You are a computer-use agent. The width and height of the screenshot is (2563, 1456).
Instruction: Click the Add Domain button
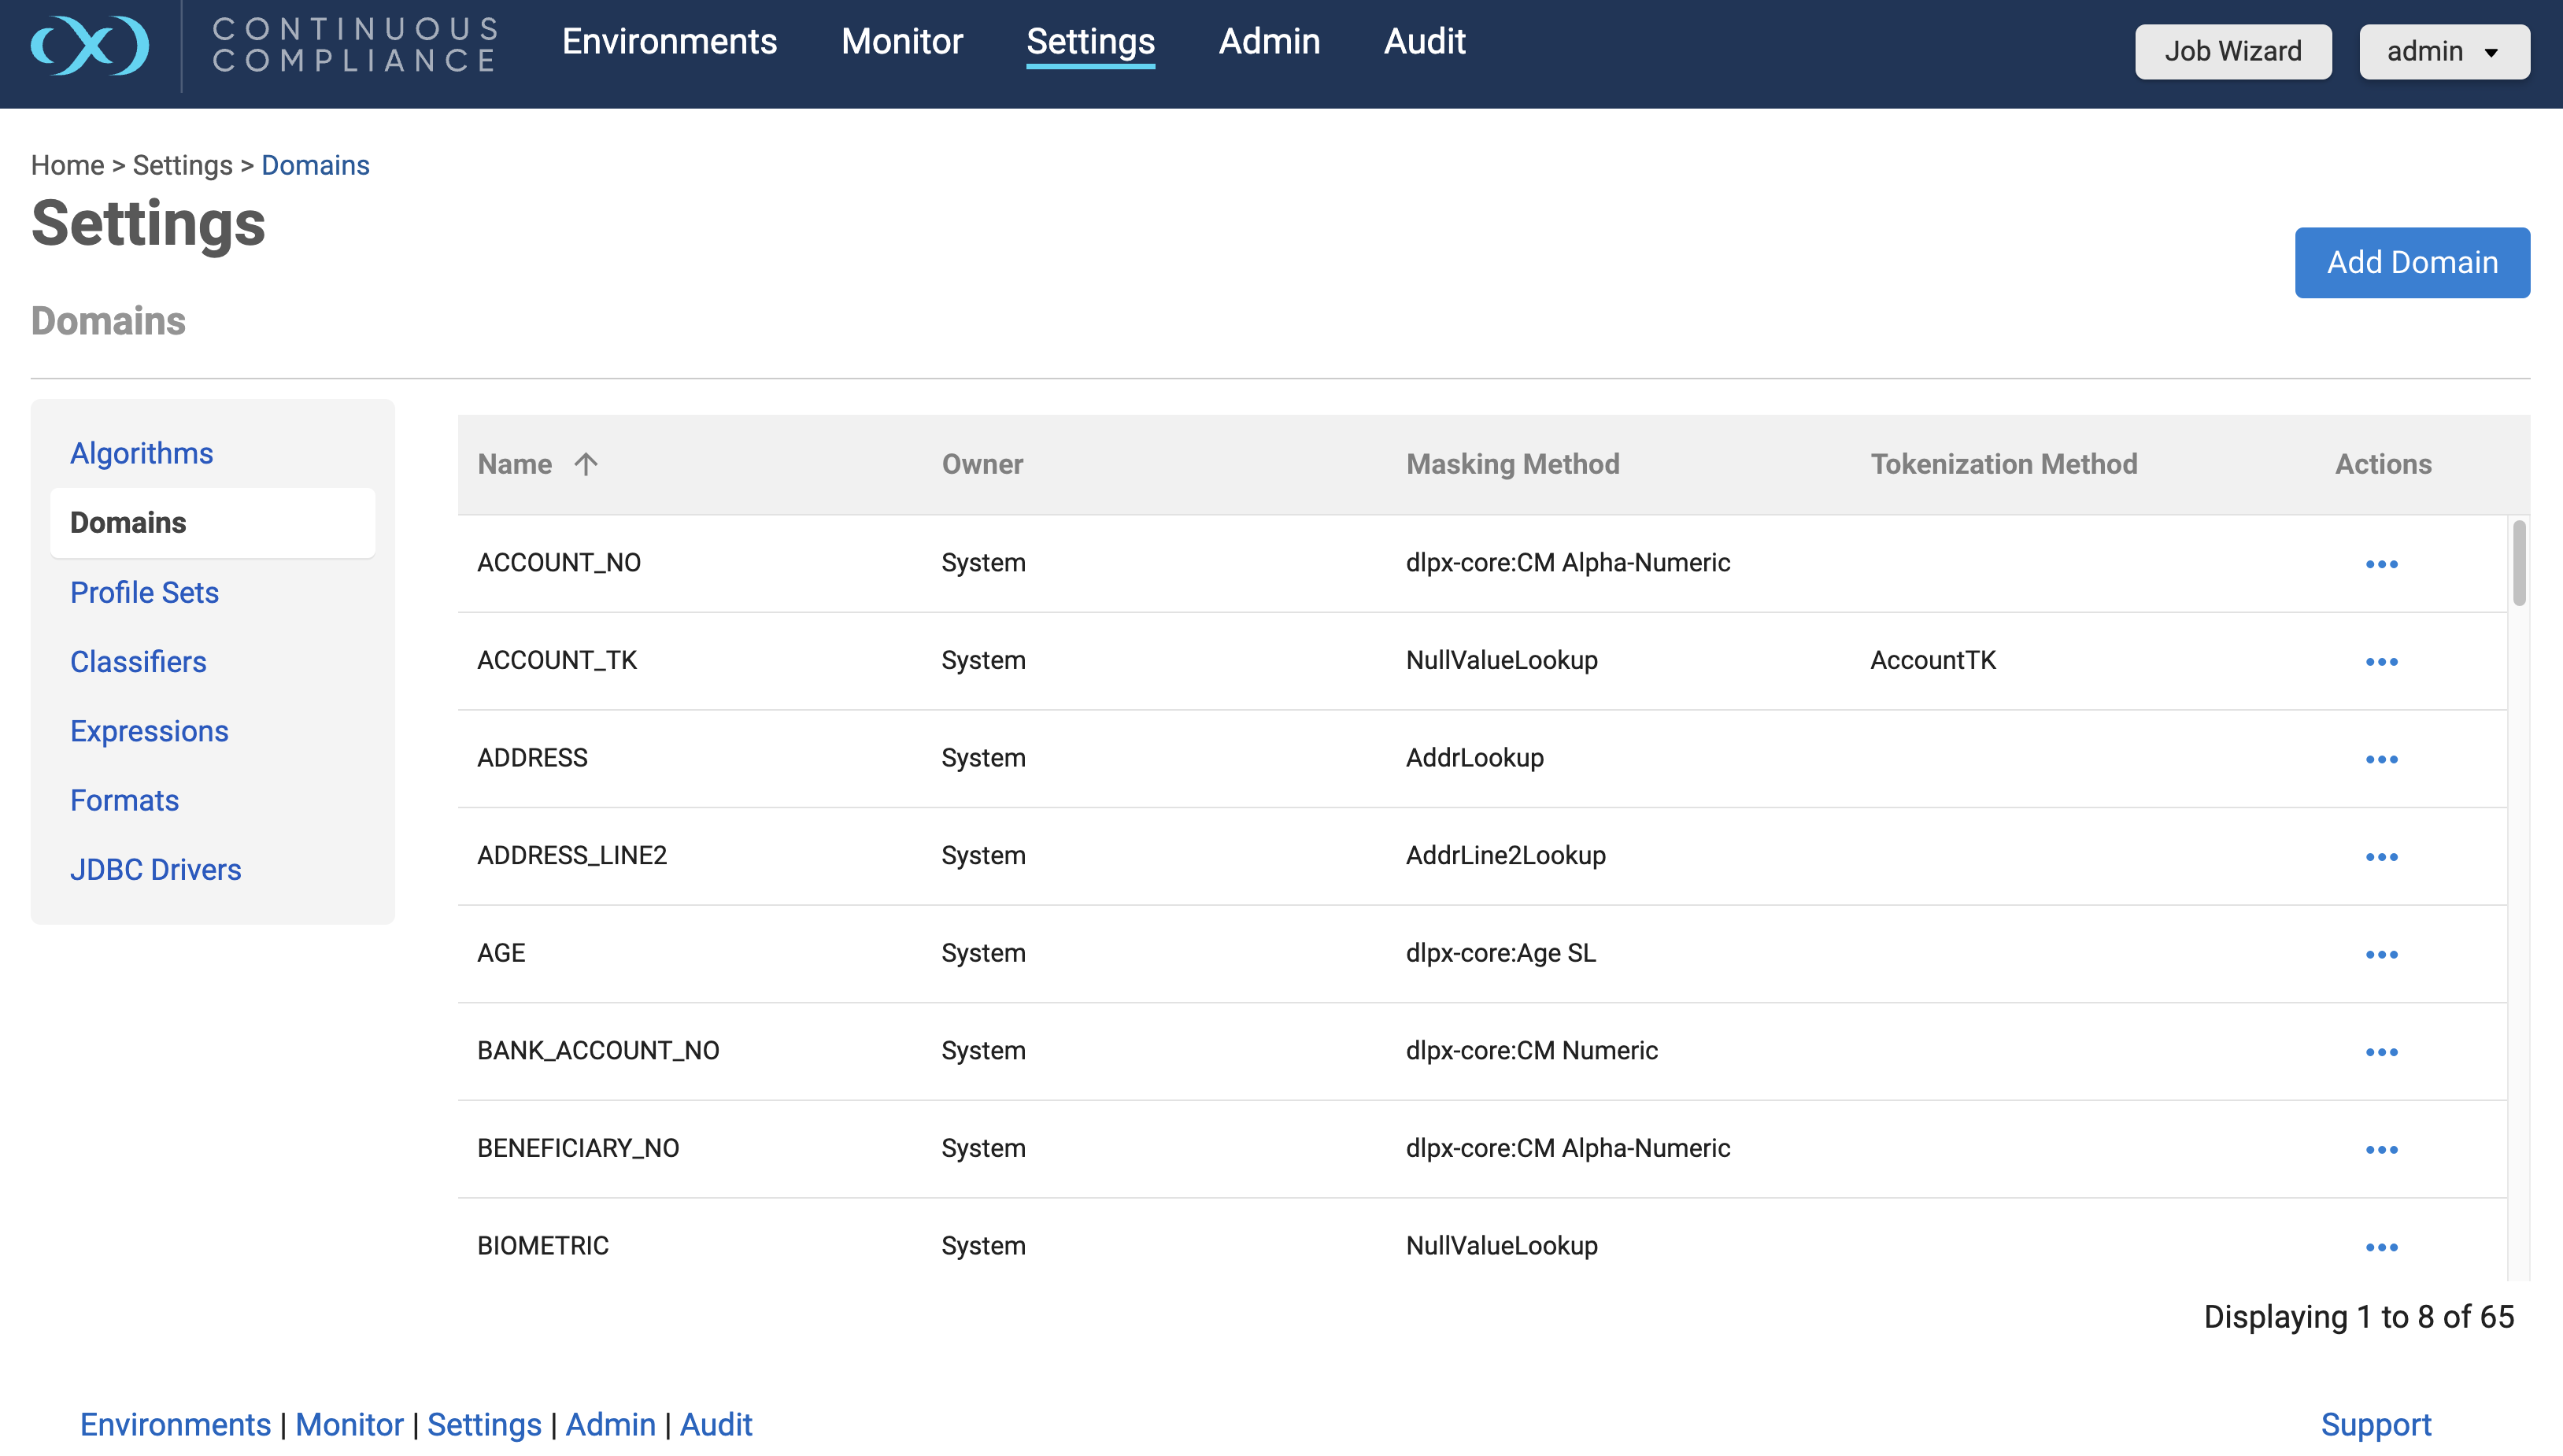pos(2411,262)
